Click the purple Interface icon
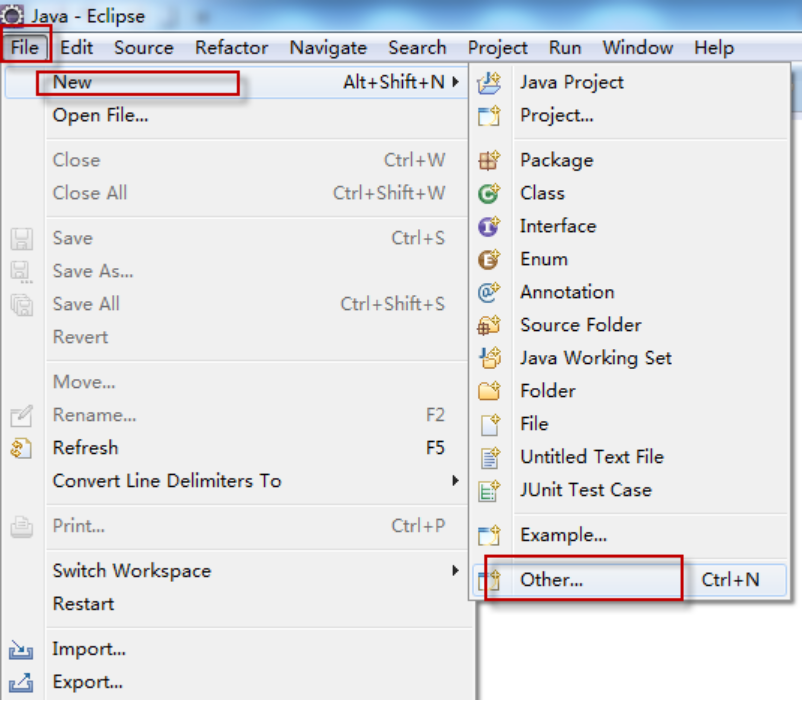 coord(489,226)
